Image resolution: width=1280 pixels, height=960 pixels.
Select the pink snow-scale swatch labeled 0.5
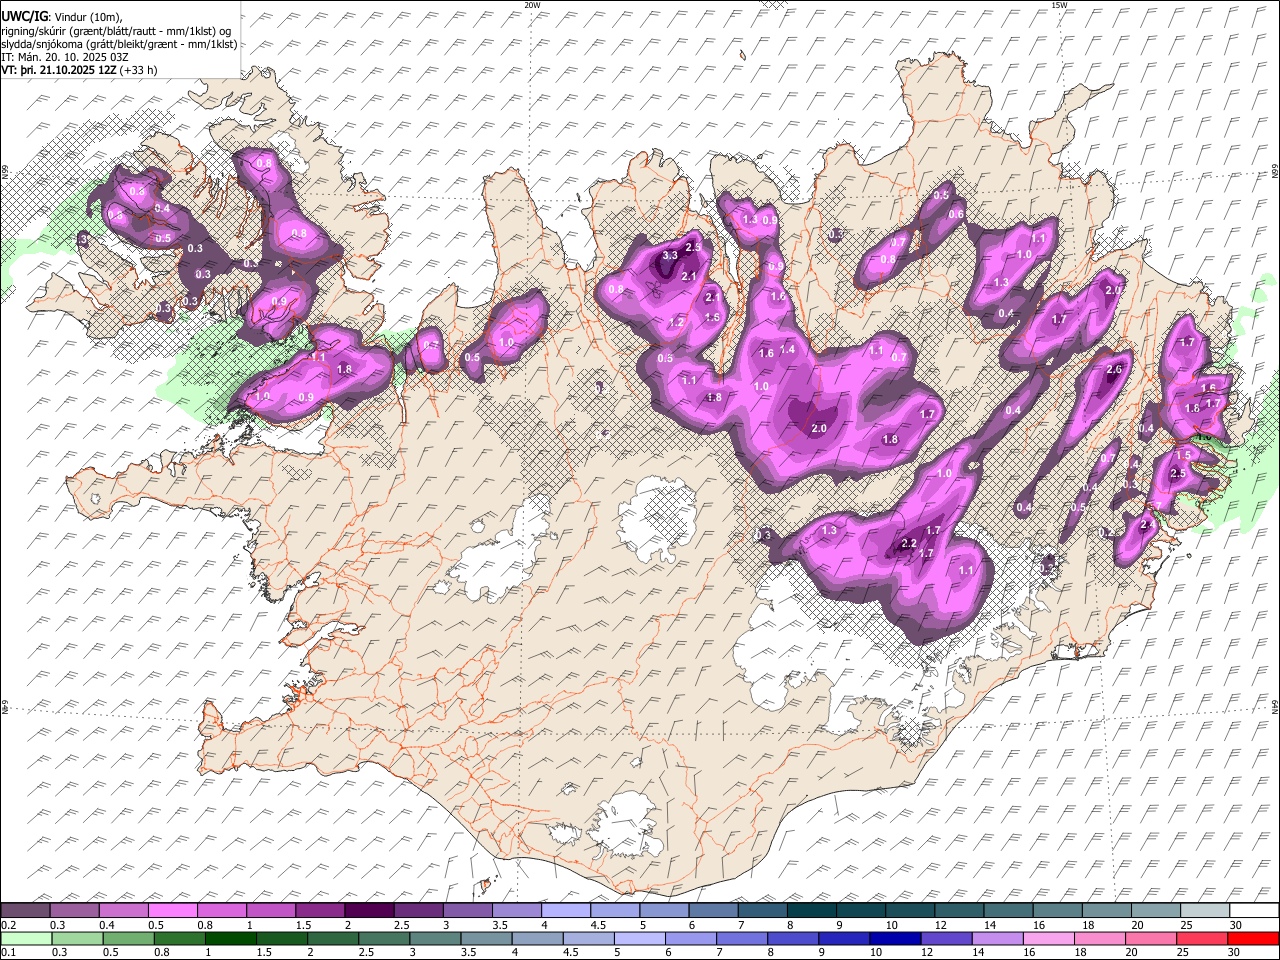tap(172, 910)
